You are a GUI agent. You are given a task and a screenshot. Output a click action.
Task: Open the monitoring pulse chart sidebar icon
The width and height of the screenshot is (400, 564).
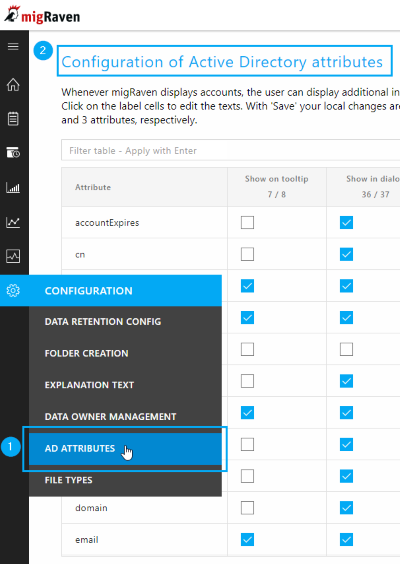tap(13, 256)
